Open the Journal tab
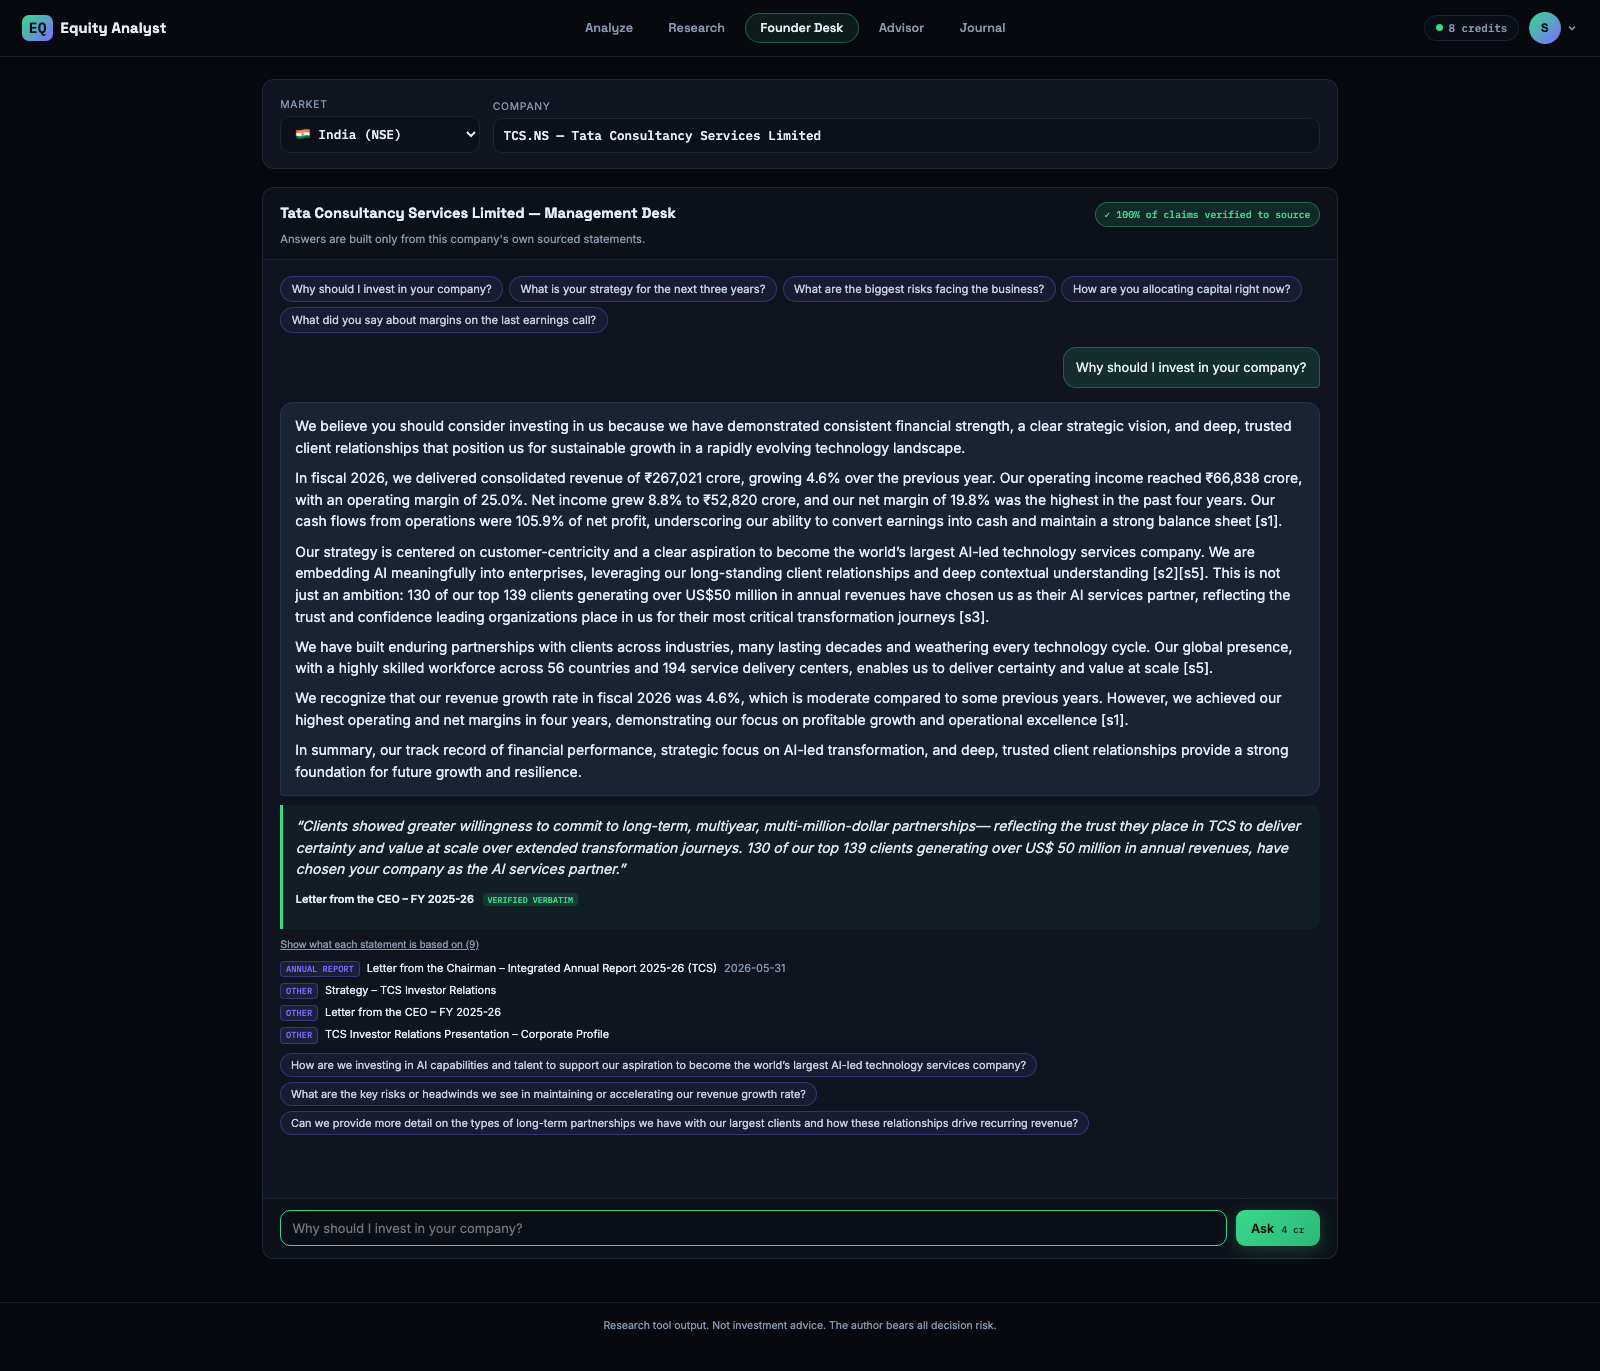Screen dimensions: 1600x1371 coord(982,28)
